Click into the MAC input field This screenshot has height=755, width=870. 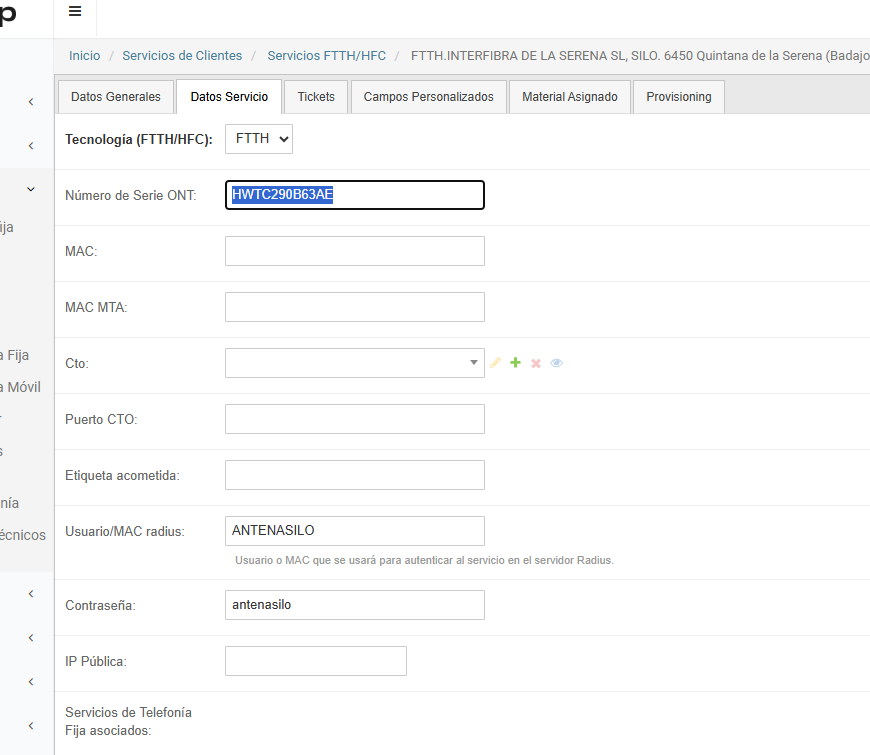(x=355, y=251)
